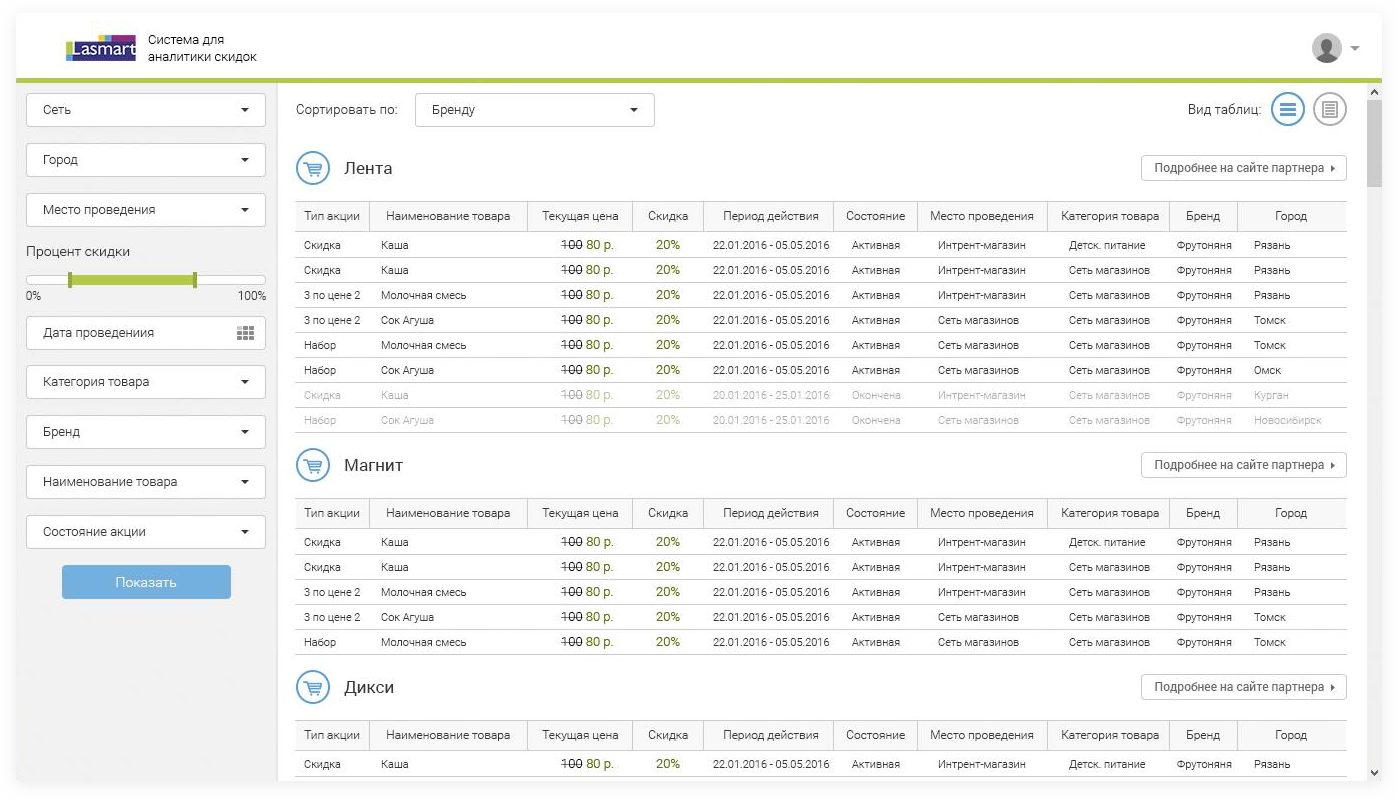Open Подробнее на сайте партнера for Магнит

1244,465
